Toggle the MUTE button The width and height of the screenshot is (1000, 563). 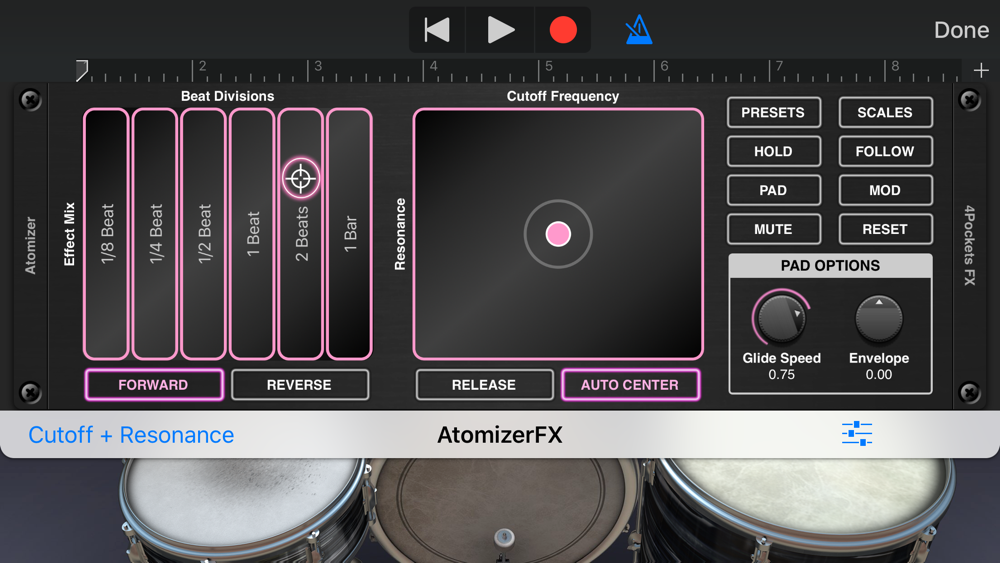[x=774, y=230]
